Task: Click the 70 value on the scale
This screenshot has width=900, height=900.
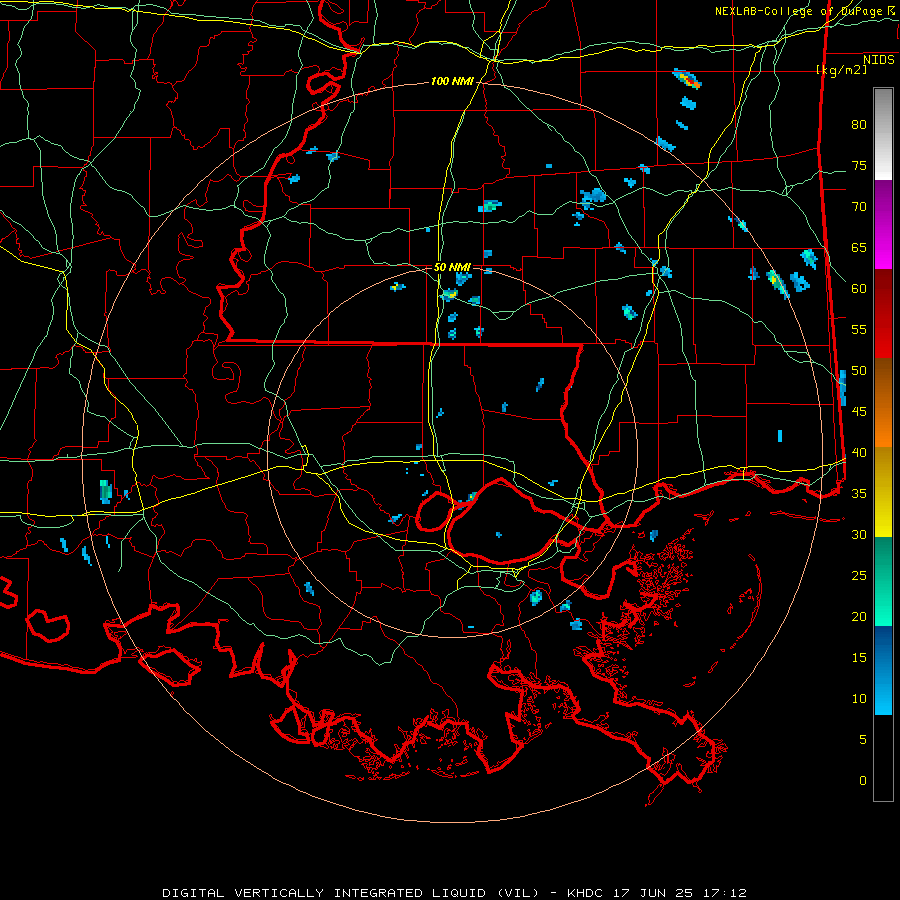Action: pyautogui.click(x=859, y=207)
